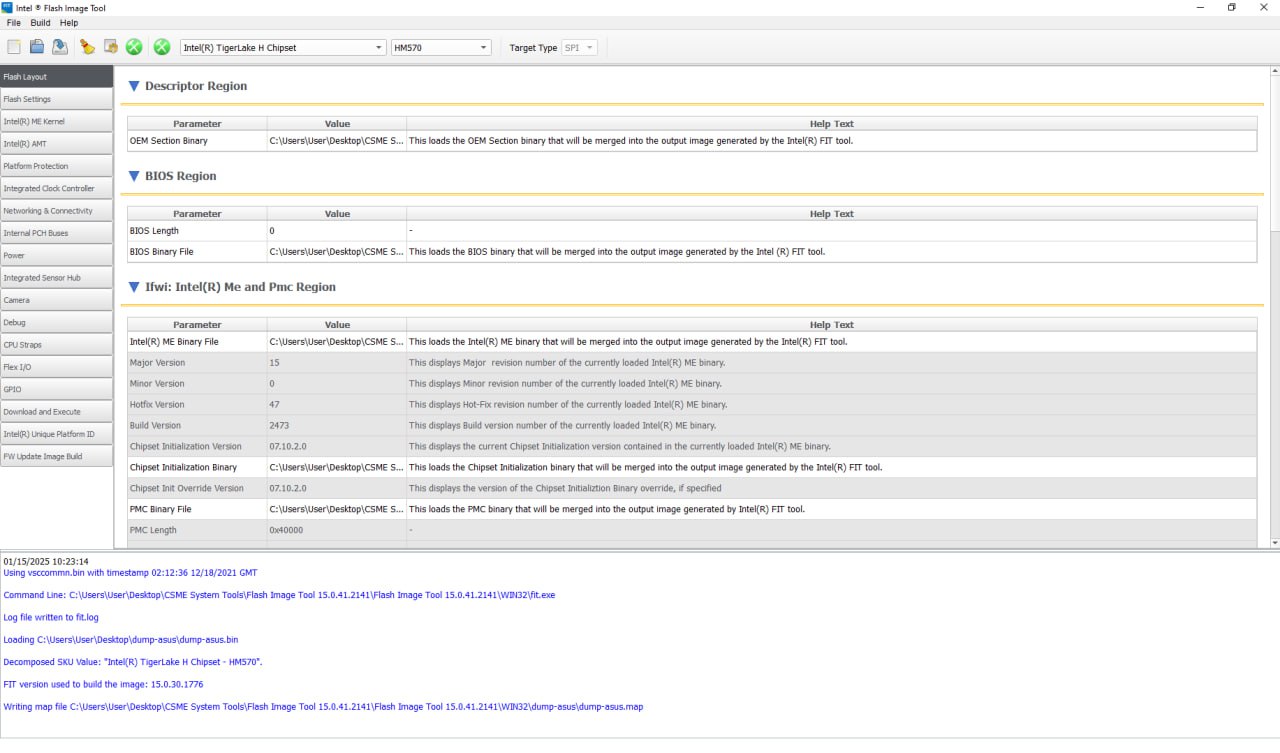
Task: Select the Flash Settings tab
Action: (x=56, y=99)
